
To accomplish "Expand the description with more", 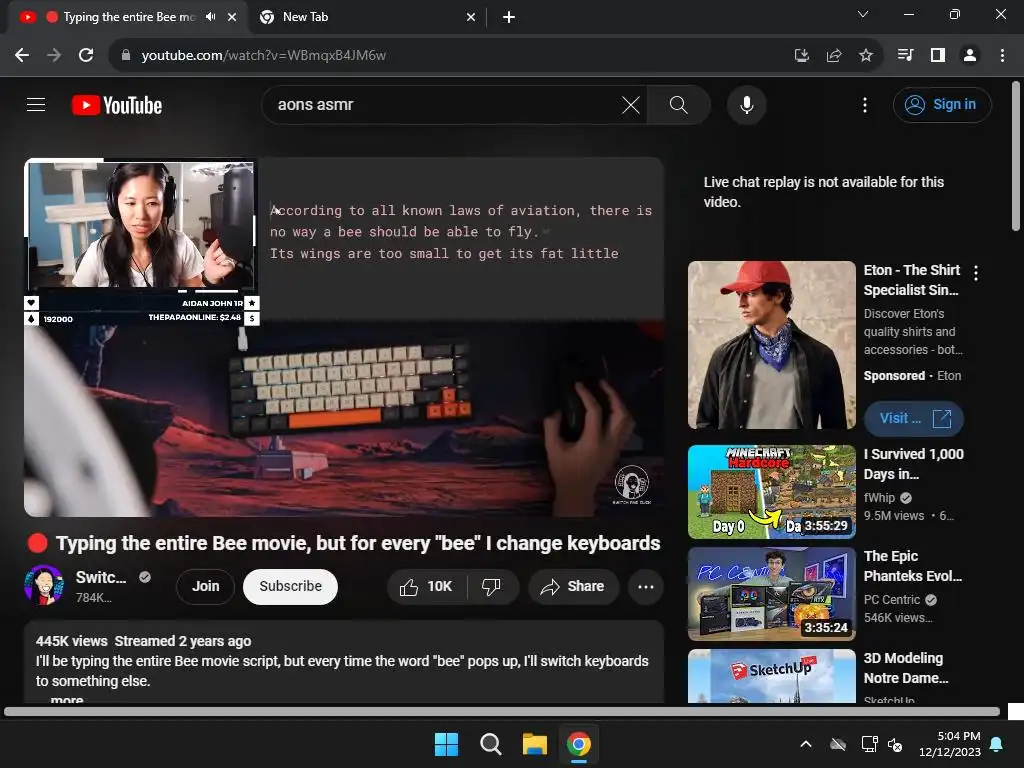I will coord(67,700).
